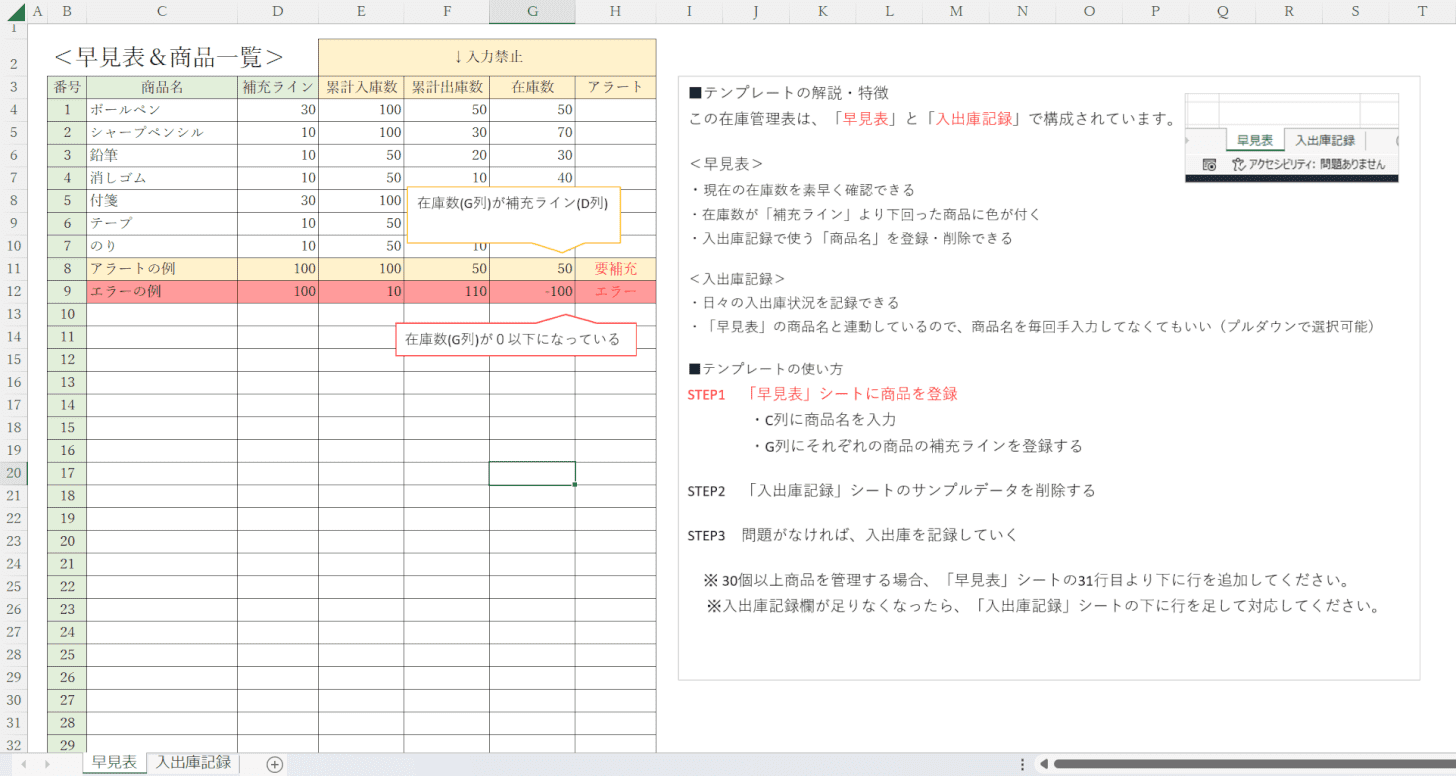Screen dimensions: 1456x776
Task: Switch to 入出庫記録 sheet tab
Action: (x=194, y=762)
